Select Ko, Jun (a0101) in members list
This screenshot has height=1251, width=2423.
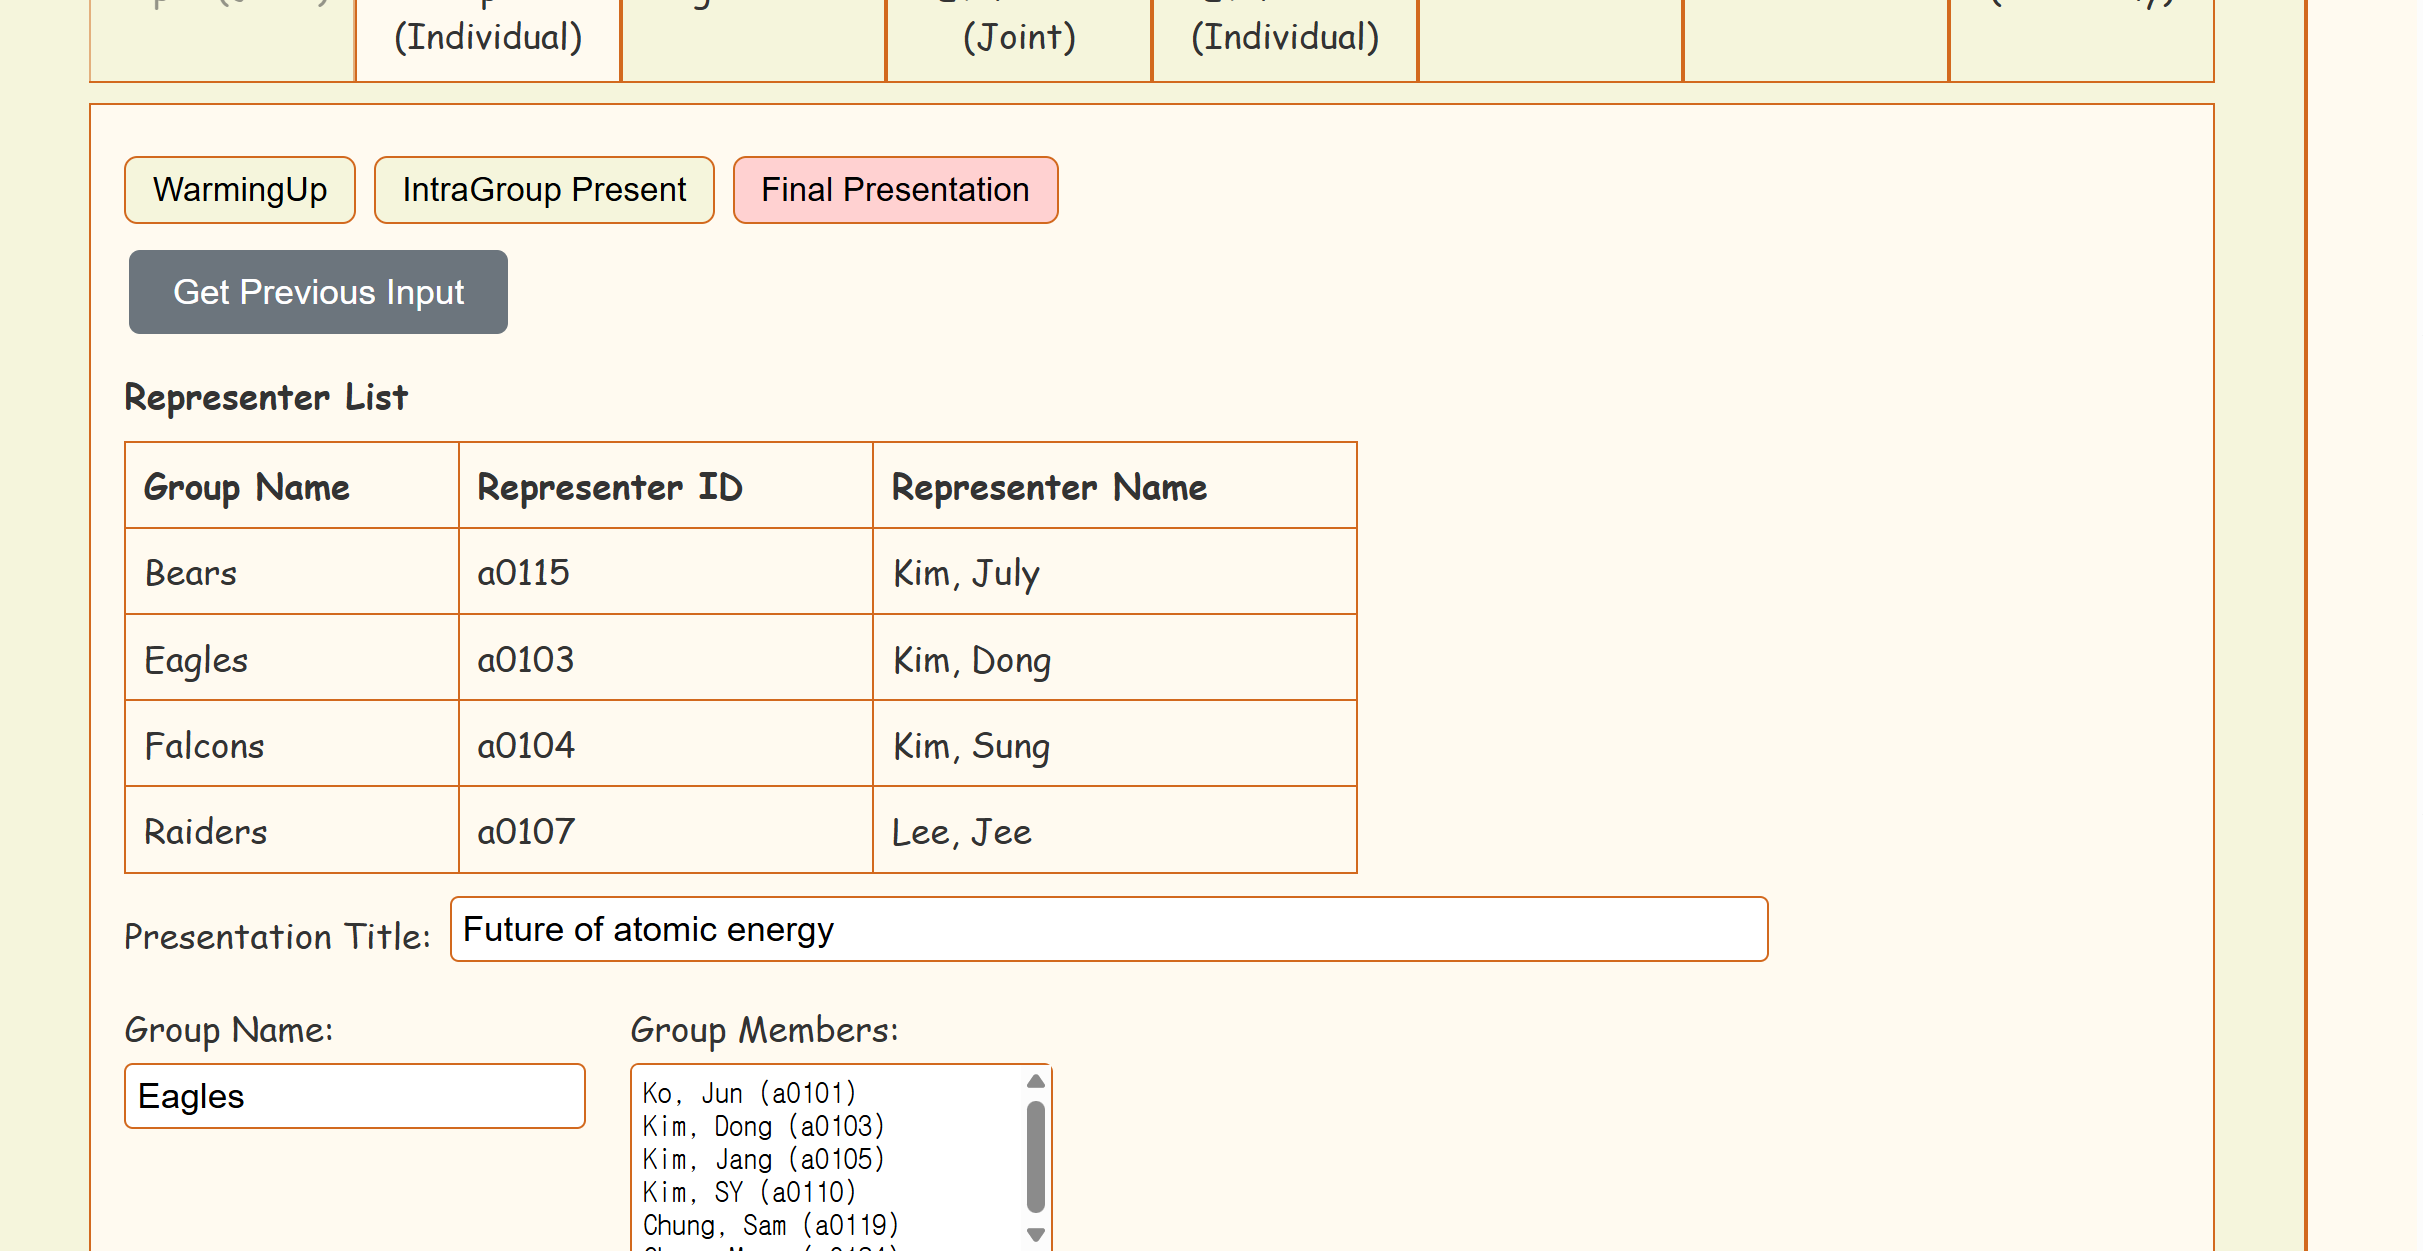(x=749, y=1093)
